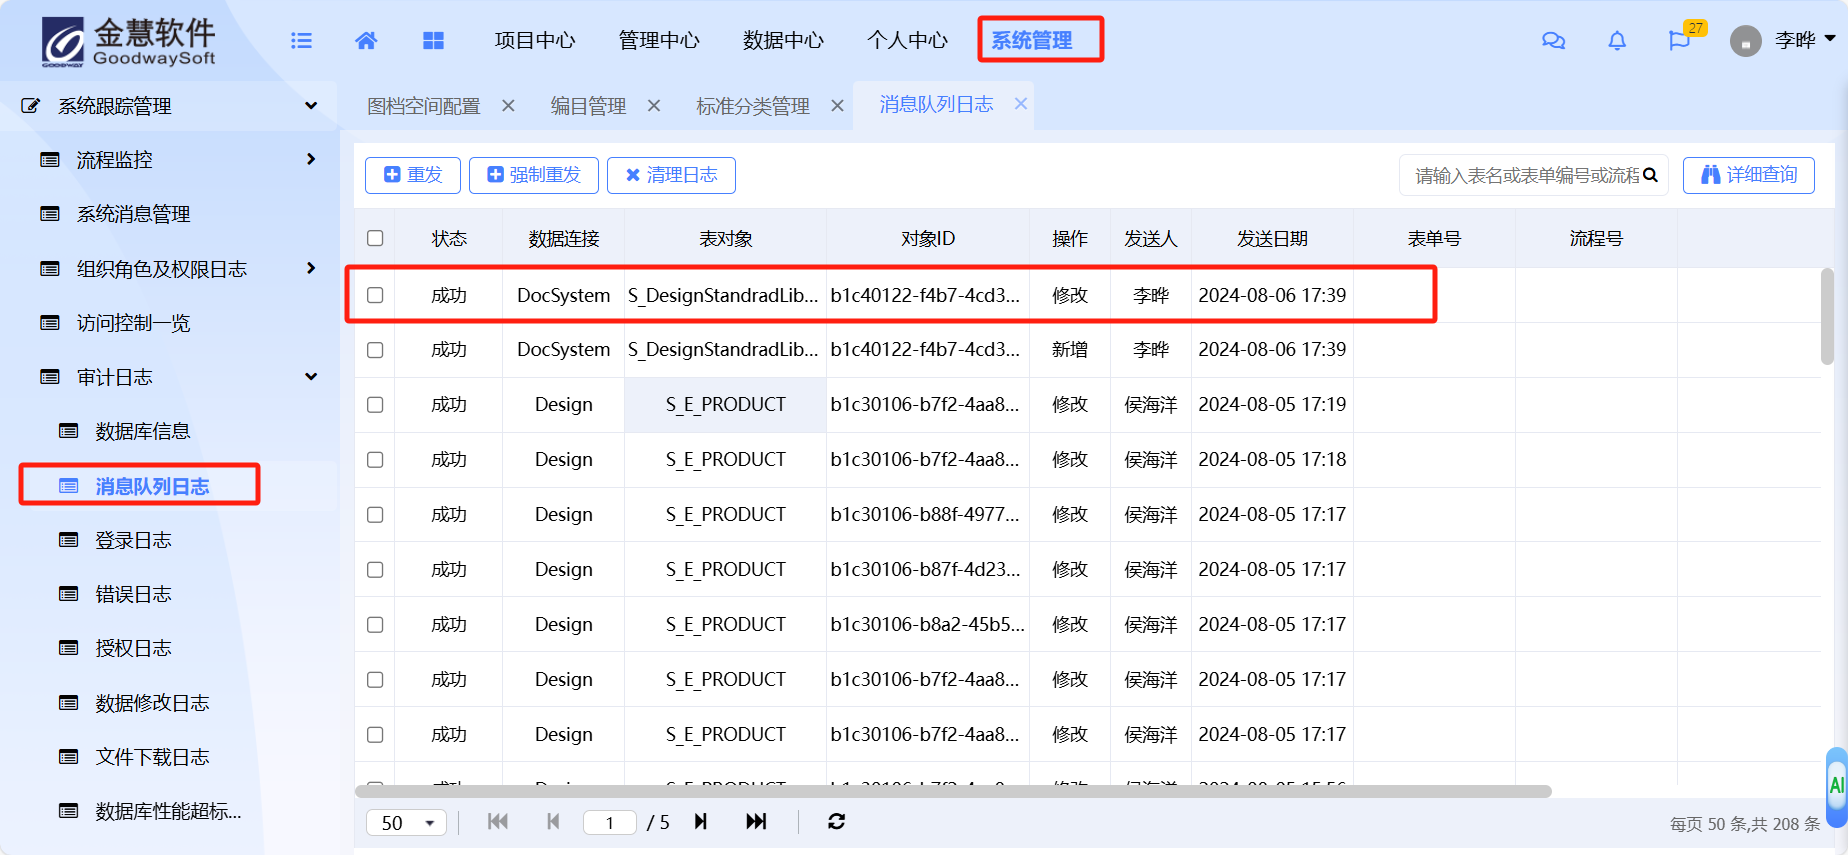Screen dimensions: 1848x855
Task: Open the chat messages icon
Action: click(x=1553, y=40)
